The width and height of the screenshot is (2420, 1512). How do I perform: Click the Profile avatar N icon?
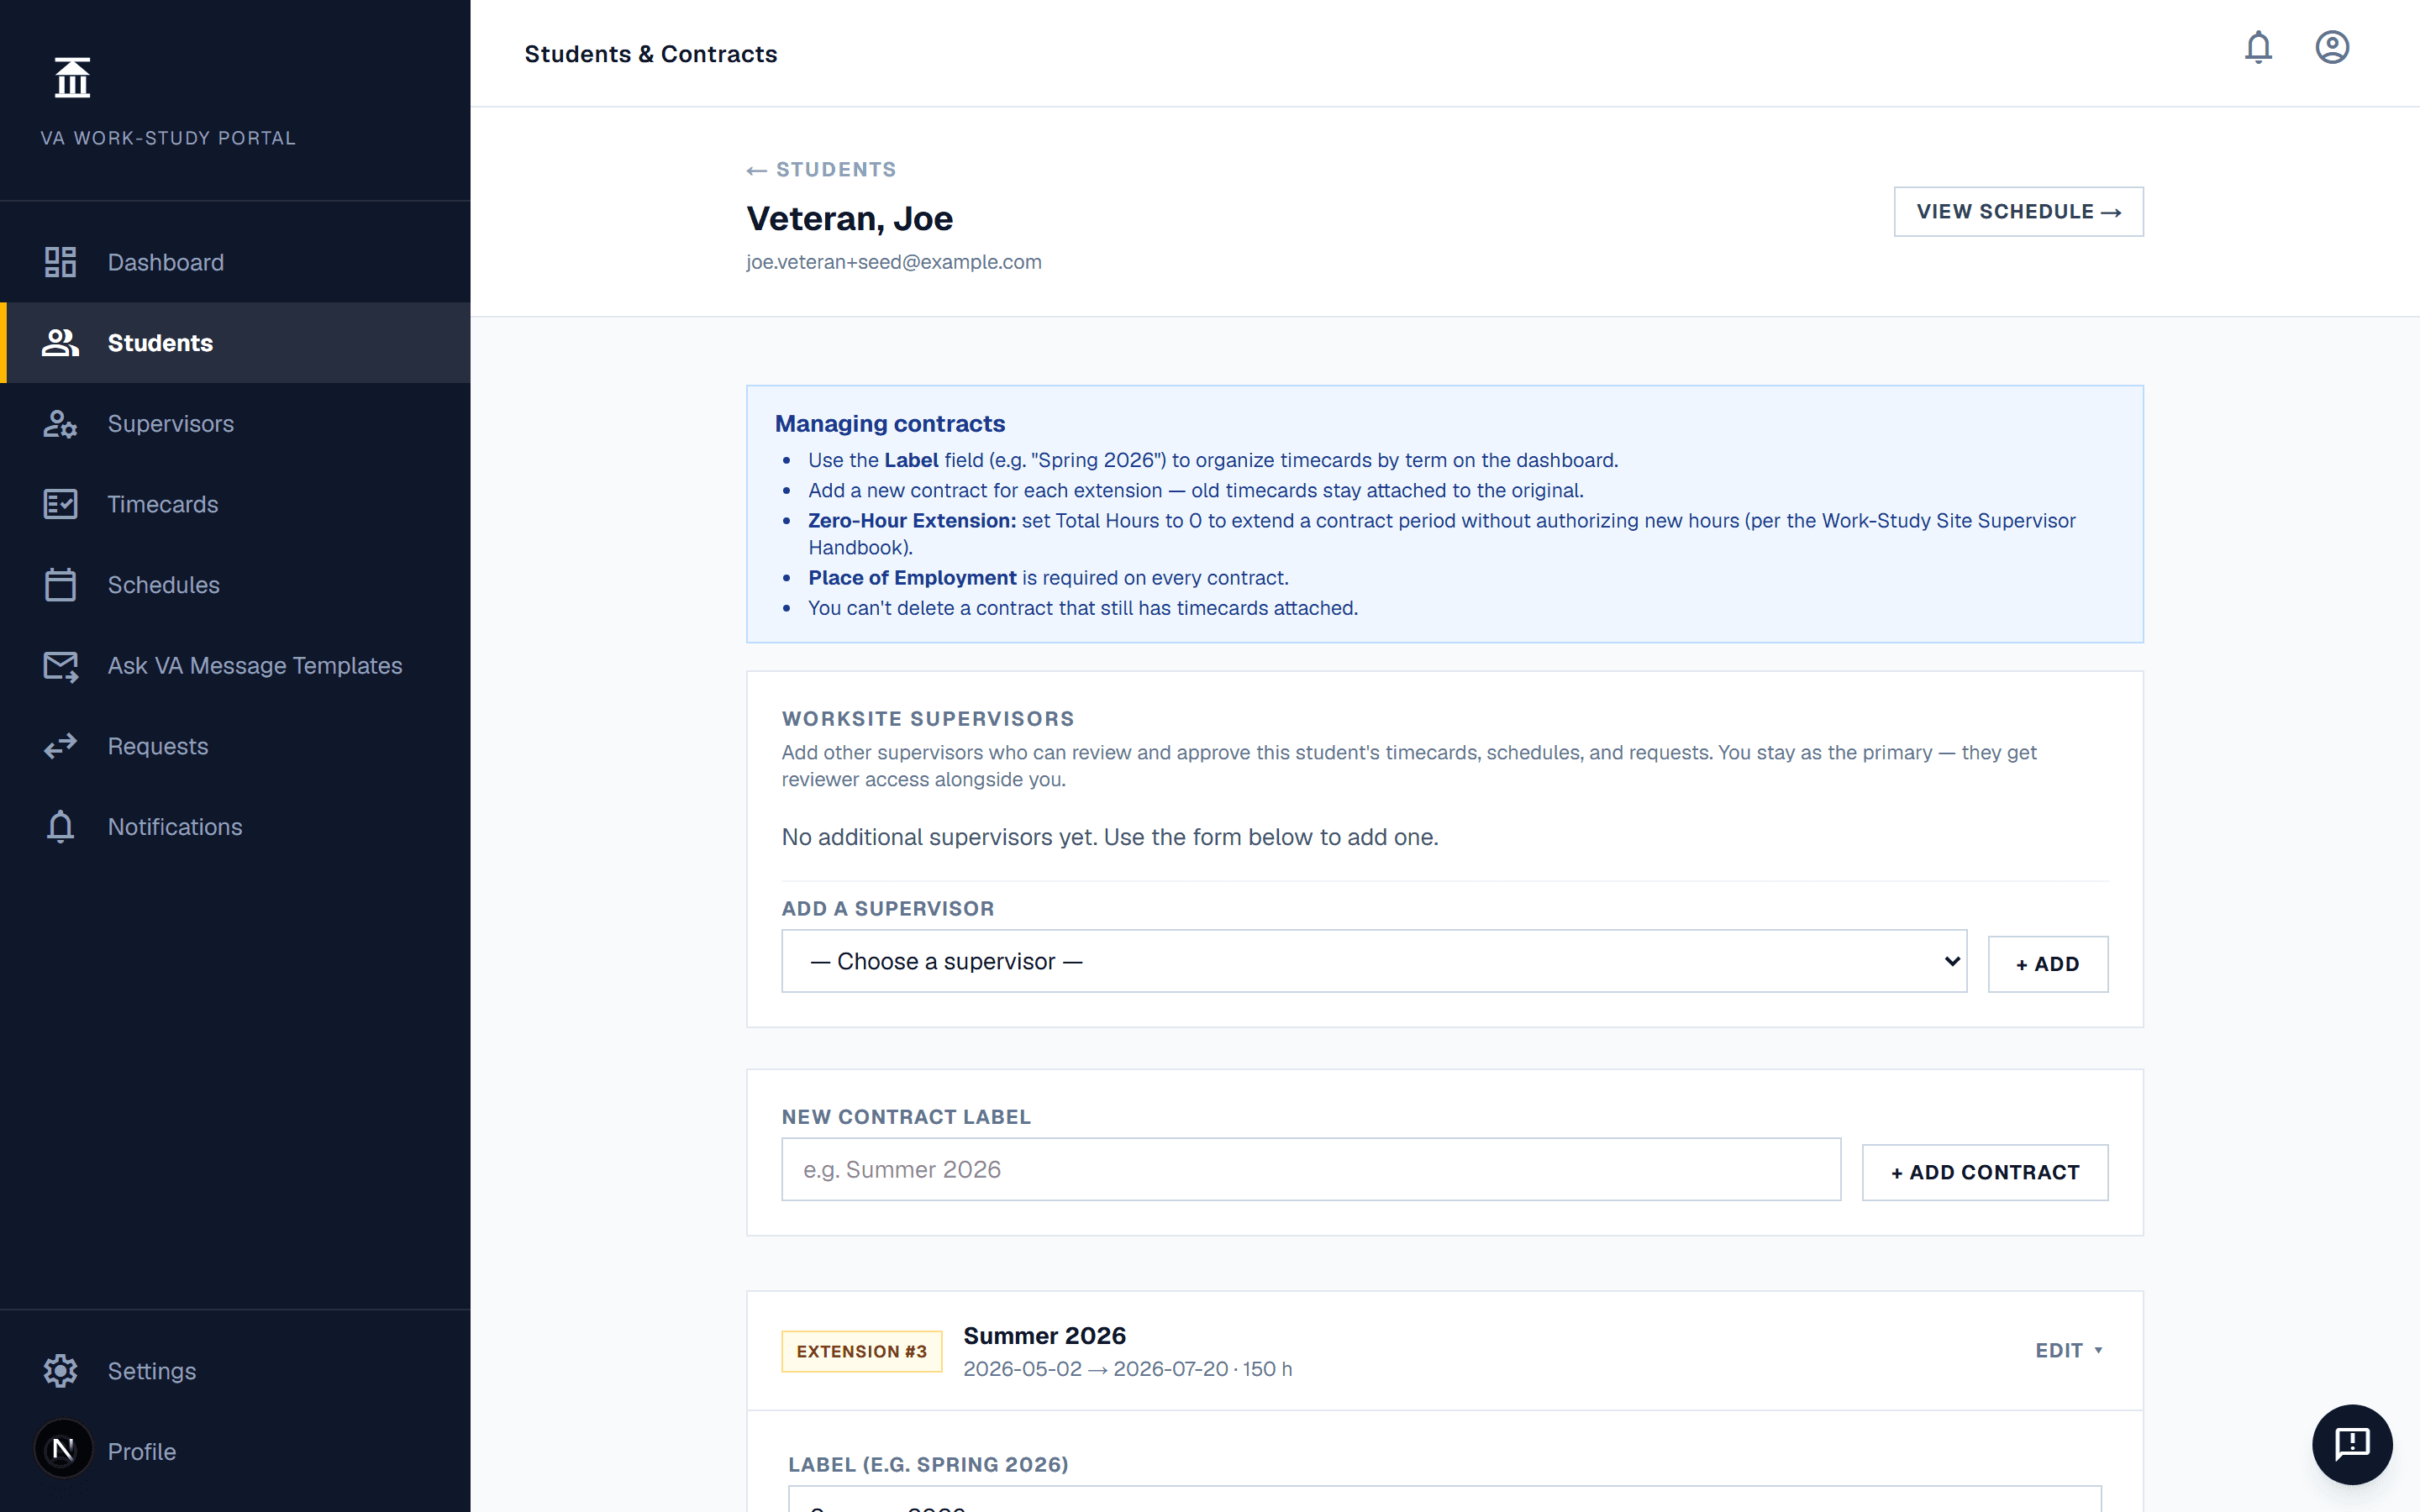(x=63, y=1449)
